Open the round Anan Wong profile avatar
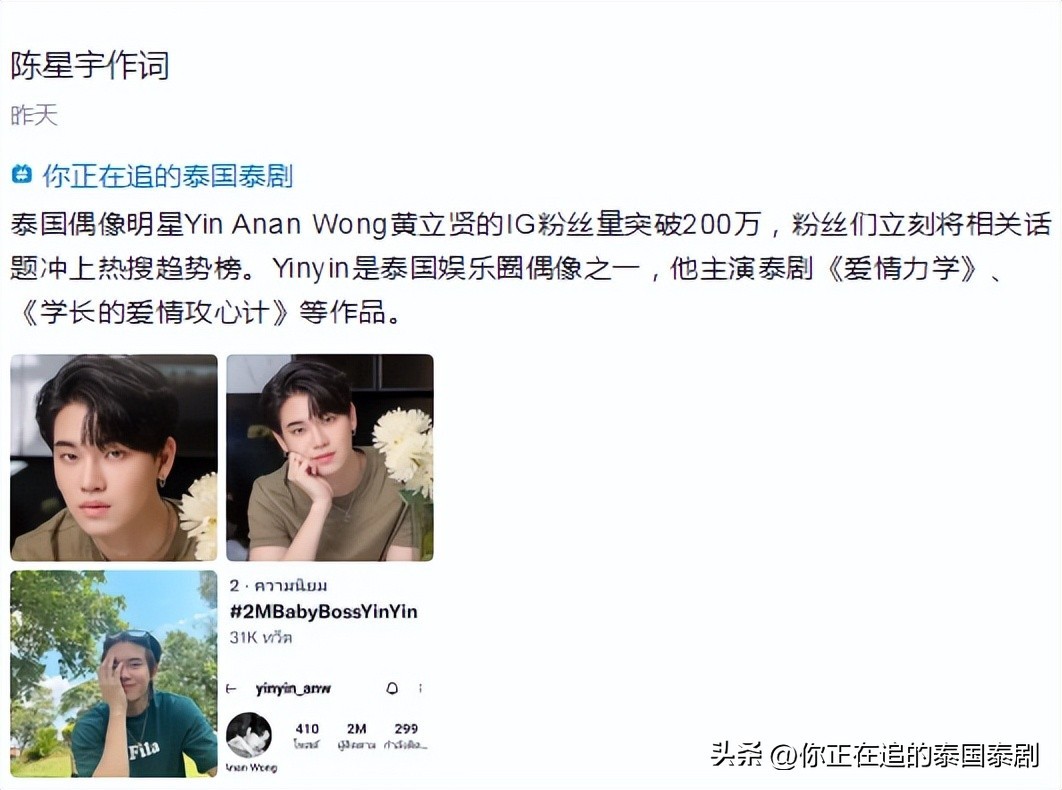 [249, 735]
